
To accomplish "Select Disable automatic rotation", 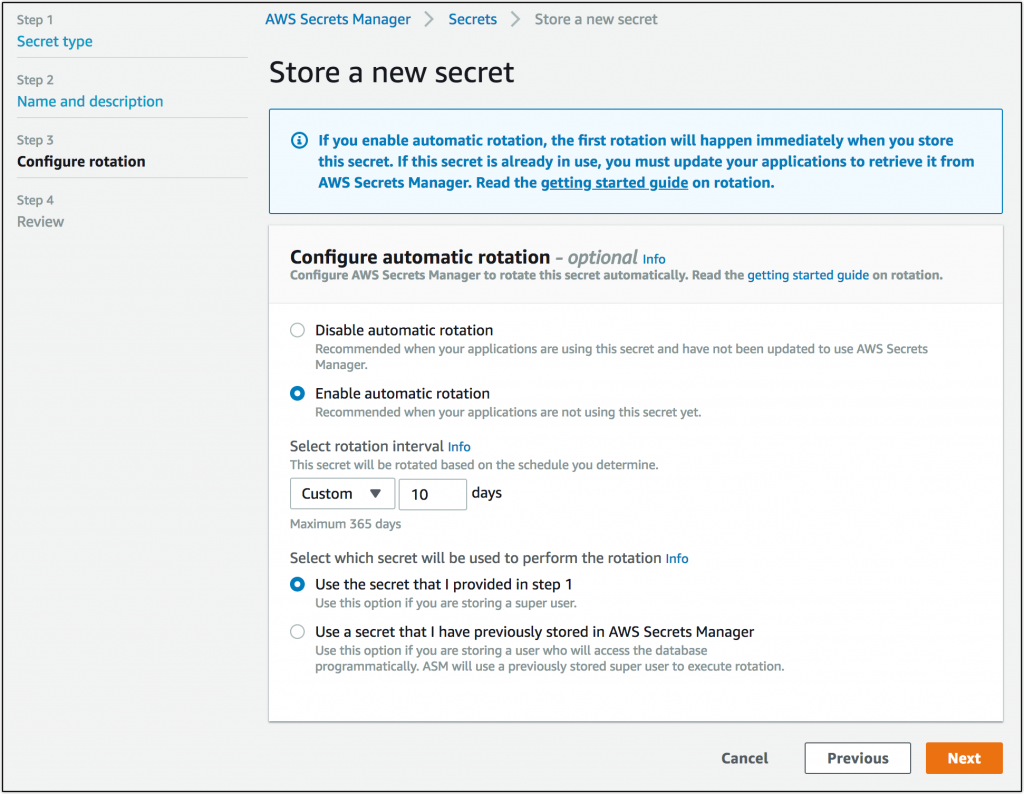I will coord(297,330).
